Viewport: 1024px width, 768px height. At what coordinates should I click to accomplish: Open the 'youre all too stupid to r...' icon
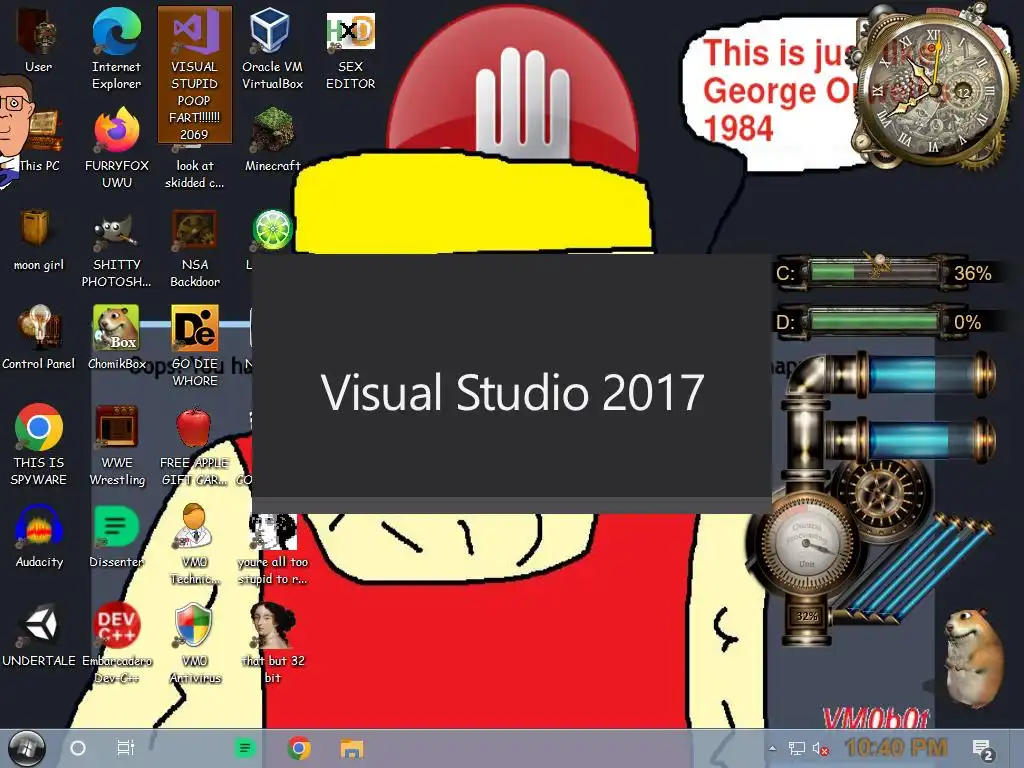[x=273, y=550]
